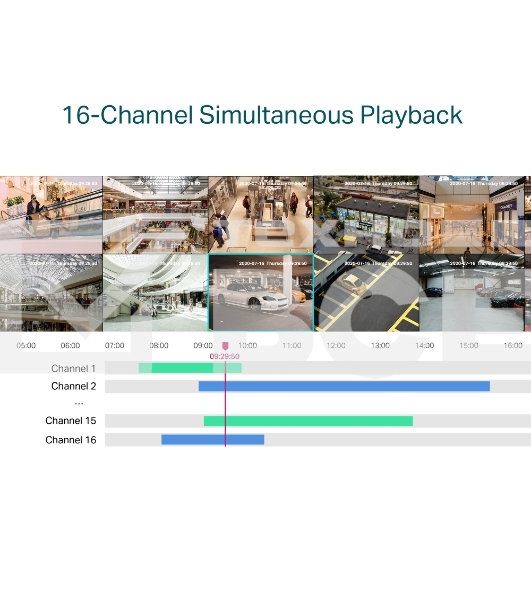Select the white curved balconies mall feed
531x600 pixels.
click(x=155, y=293)
